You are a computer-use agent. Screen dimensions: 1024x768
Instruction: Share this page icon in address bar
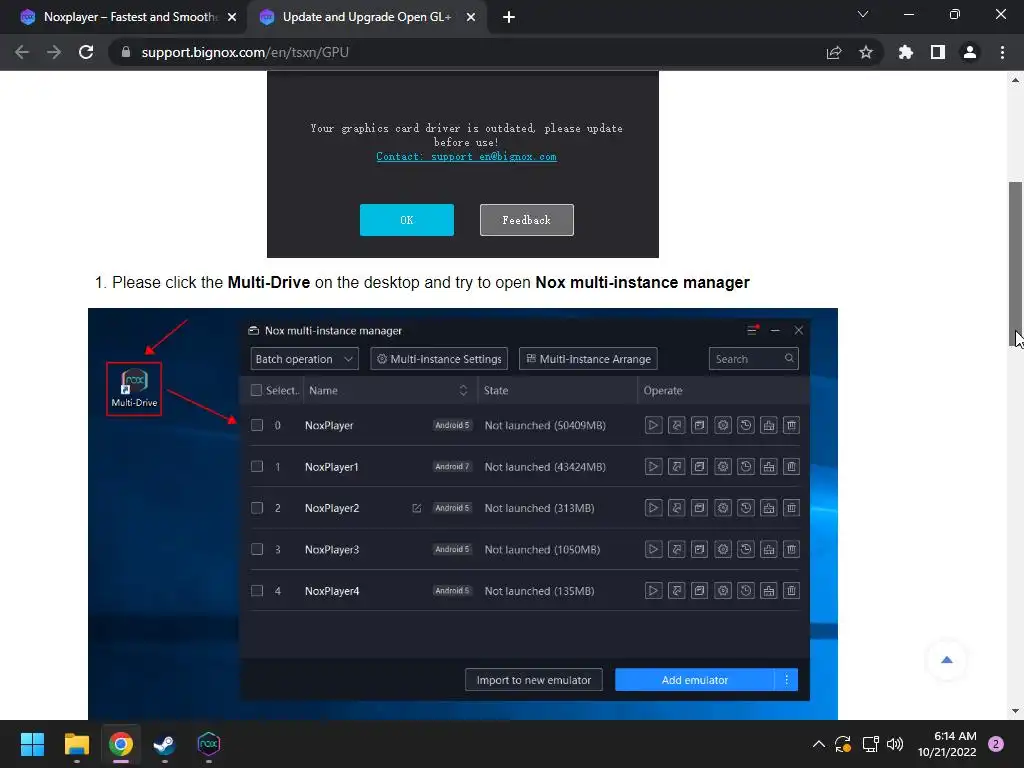pos(834,52)
